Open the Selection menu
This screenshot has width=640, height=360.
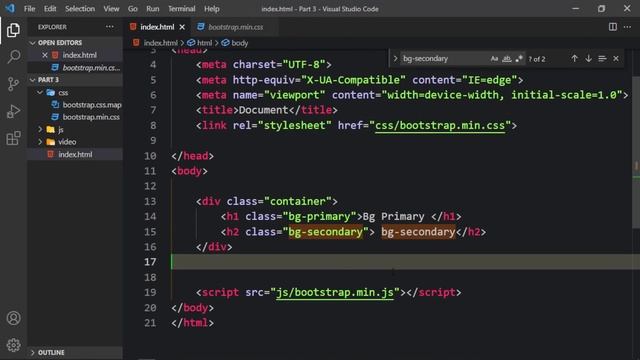(x=80, y=9)
